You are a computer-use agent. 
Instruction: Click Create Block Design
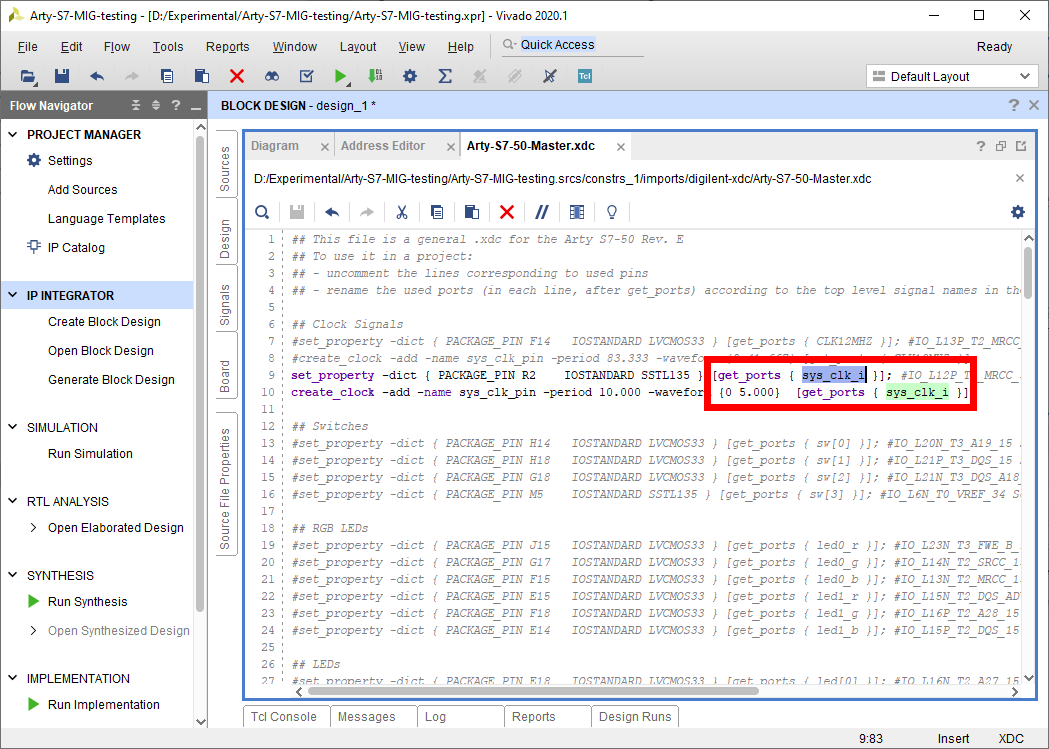(x=104, y=322)
